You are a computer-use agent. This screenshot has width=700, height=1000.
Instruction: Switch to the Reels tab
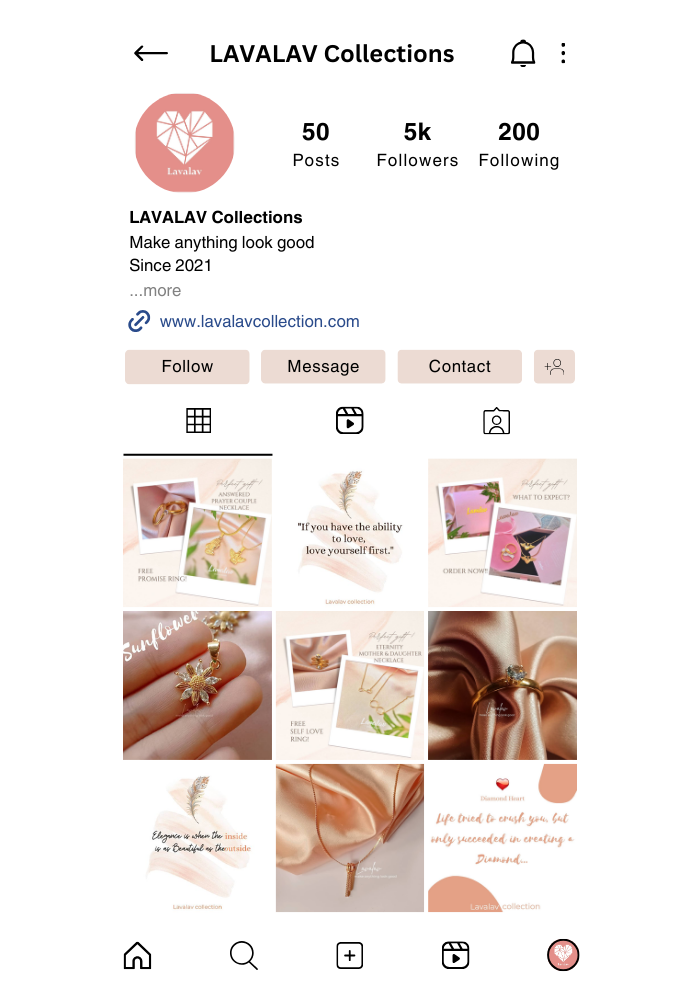pyautogui.click(x=349, y=421)
